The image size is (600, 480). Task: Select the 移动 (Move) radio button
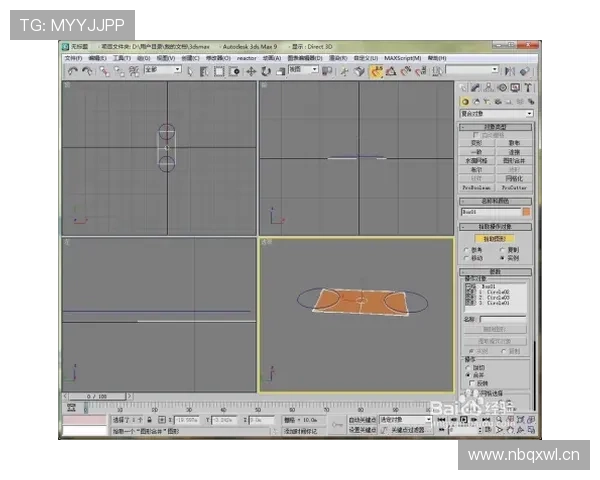pos(466,258)
